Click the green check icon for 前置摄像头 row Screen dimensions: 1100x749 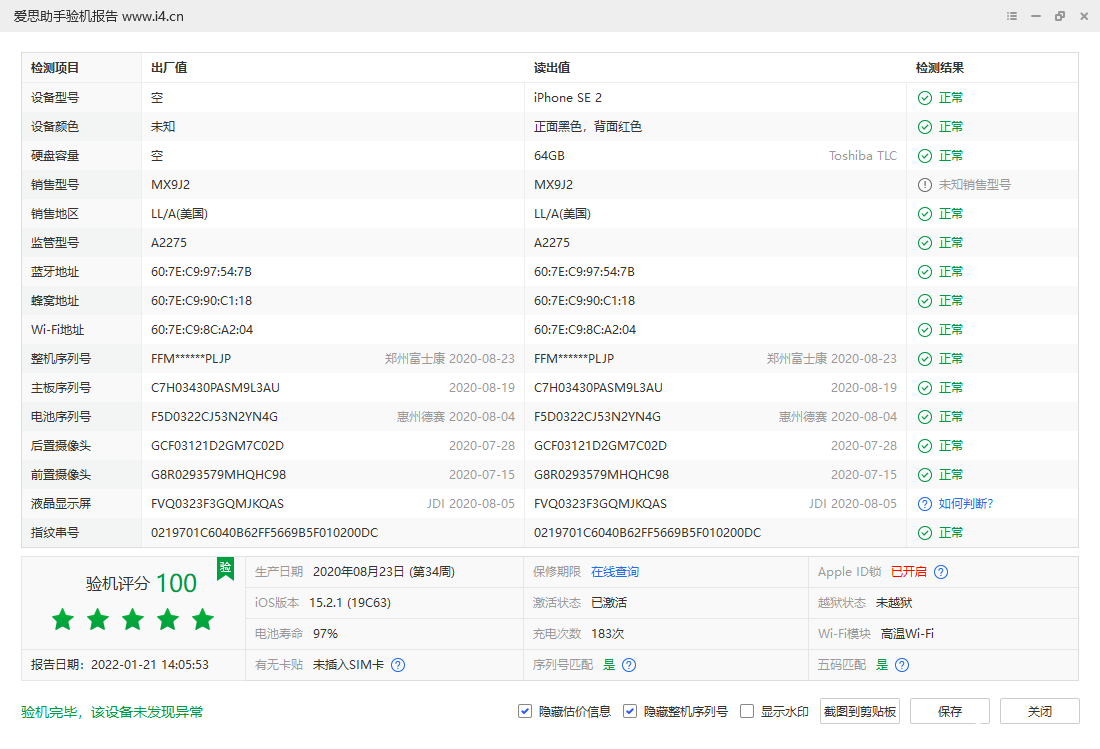pos(925,475)
